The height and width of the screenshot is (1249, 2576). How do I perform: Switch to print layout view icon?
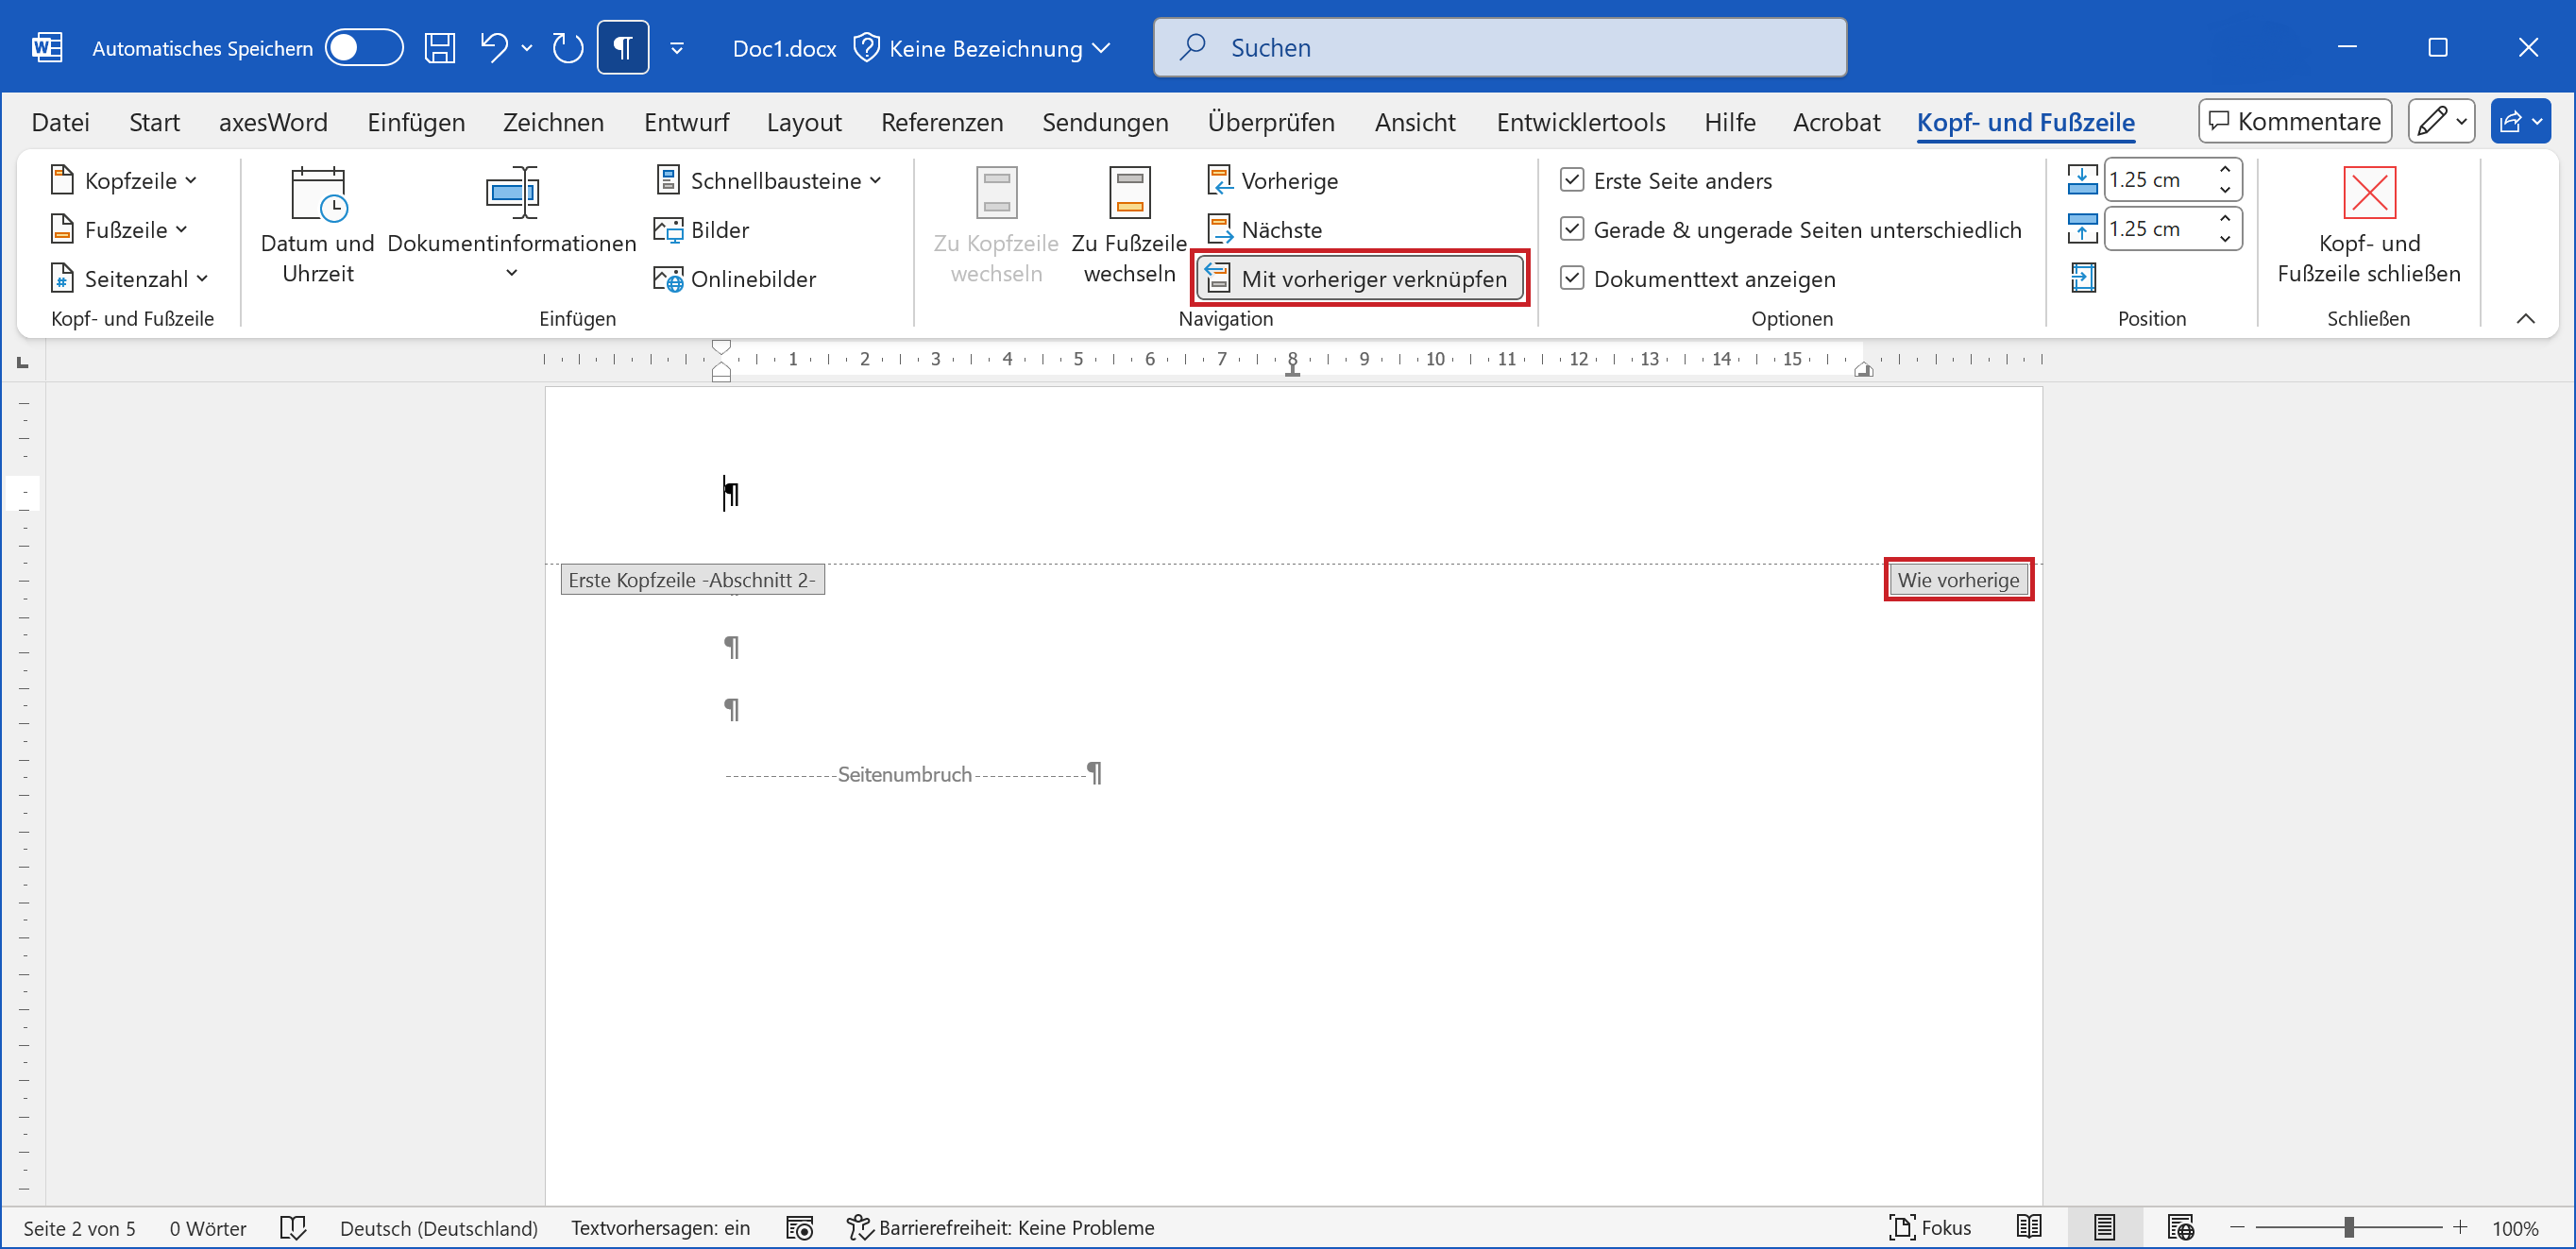point(2104,1227)
